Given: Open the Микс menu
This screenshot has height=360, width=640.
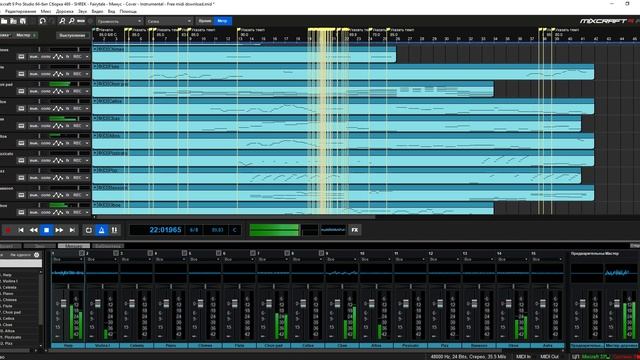Looking at the screenshot, I should (x=46, y=11).
